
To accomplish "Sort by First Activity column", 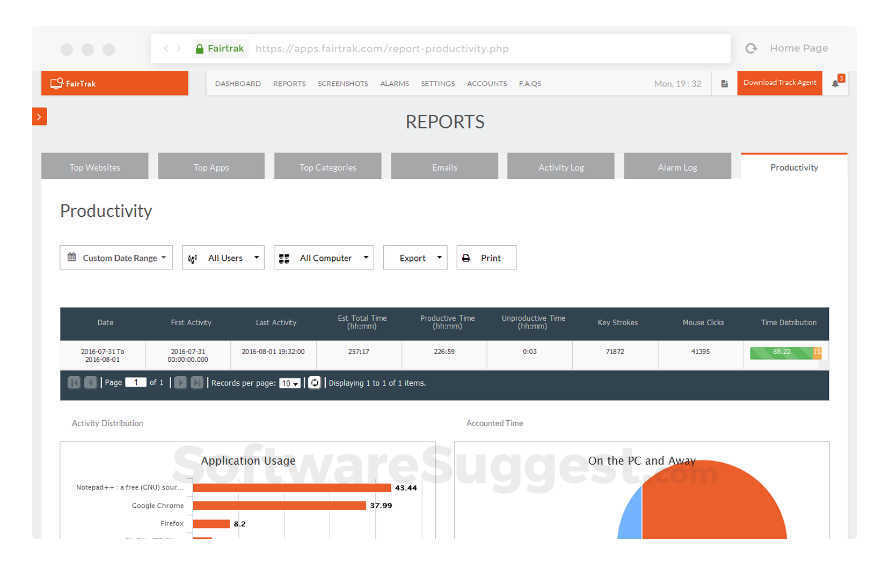I will point(191,322).
